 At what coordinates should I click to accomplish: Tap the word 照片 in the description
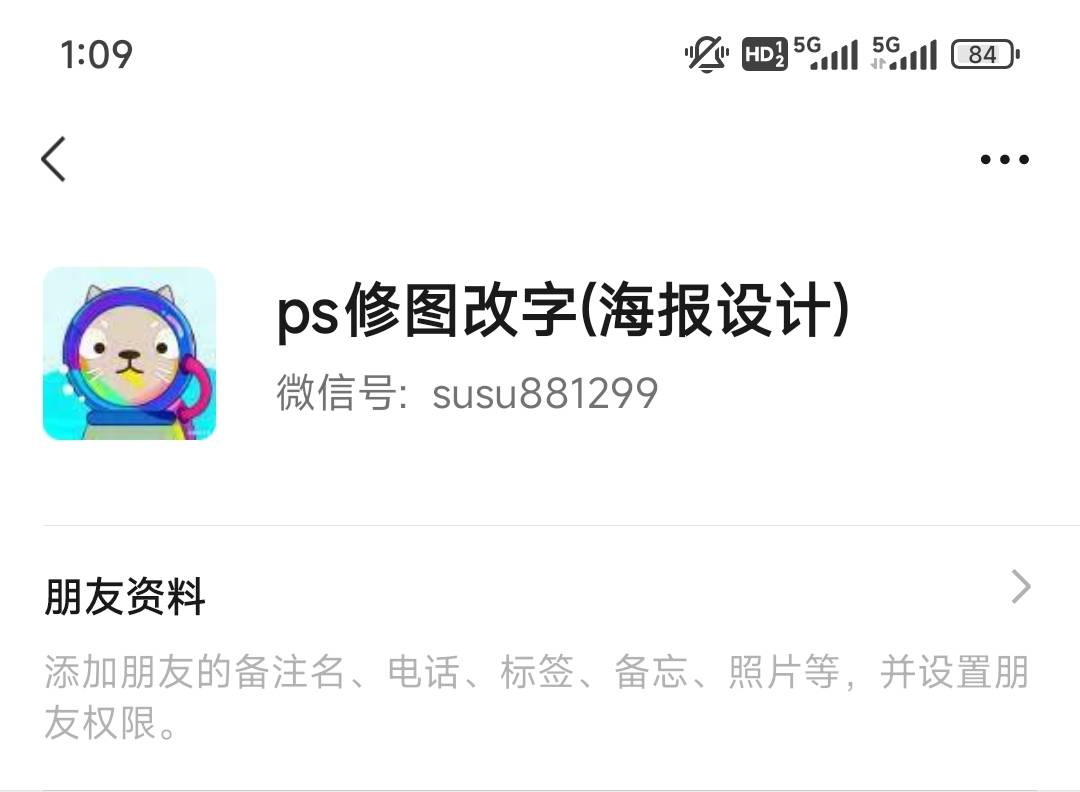(x=765, y=672)
